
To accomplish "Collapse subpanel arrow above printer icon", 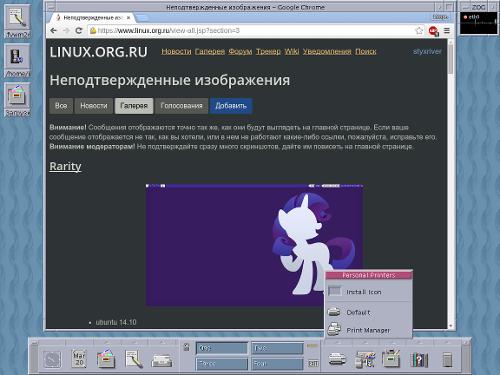I will 337,342.
